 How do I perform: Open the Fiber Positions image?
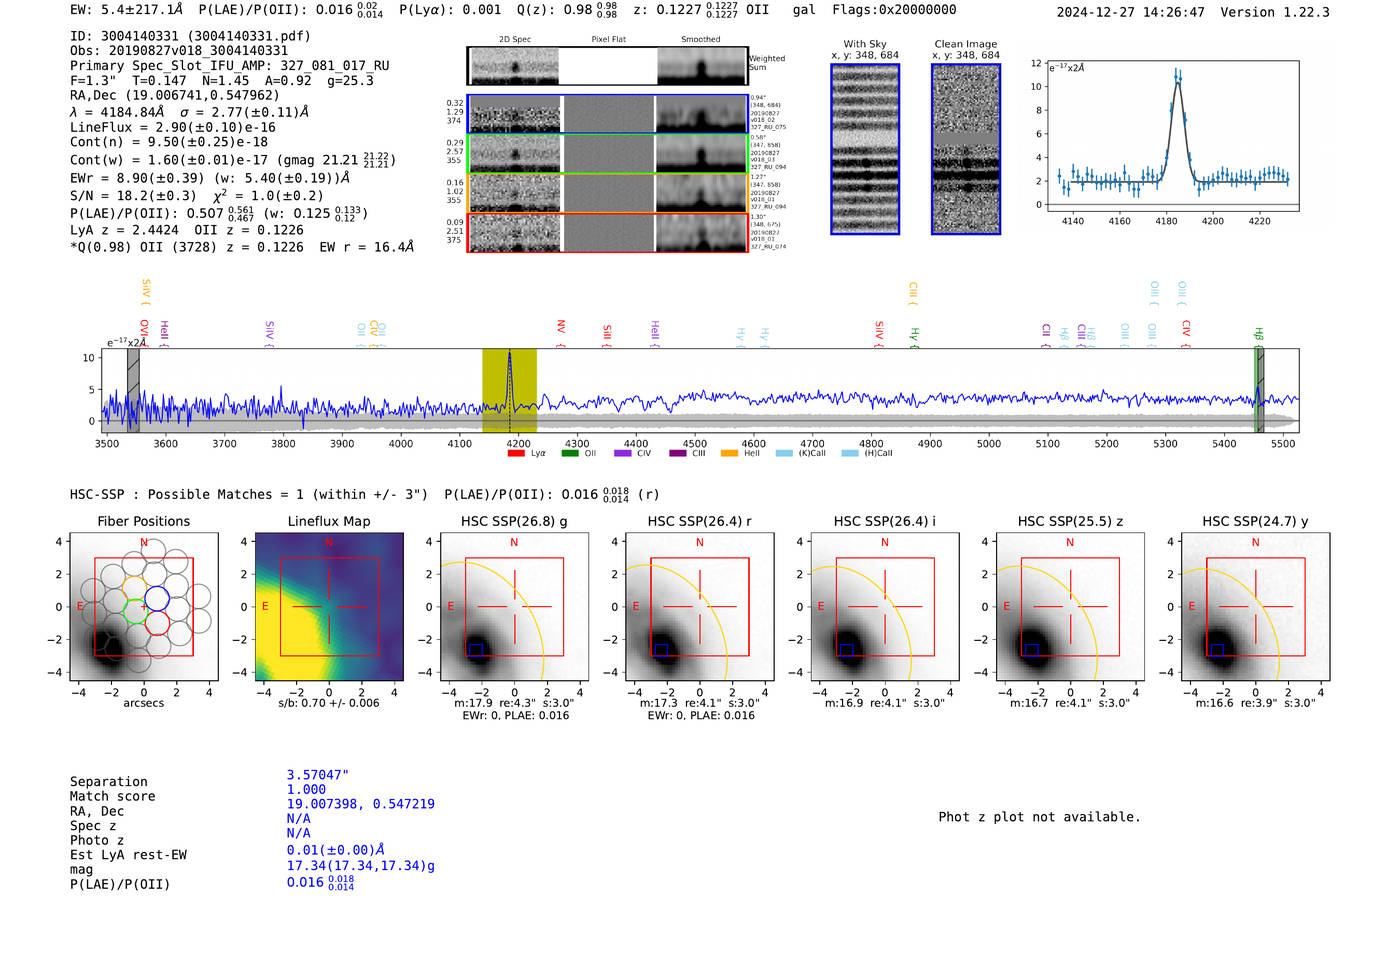click(144, 607)
